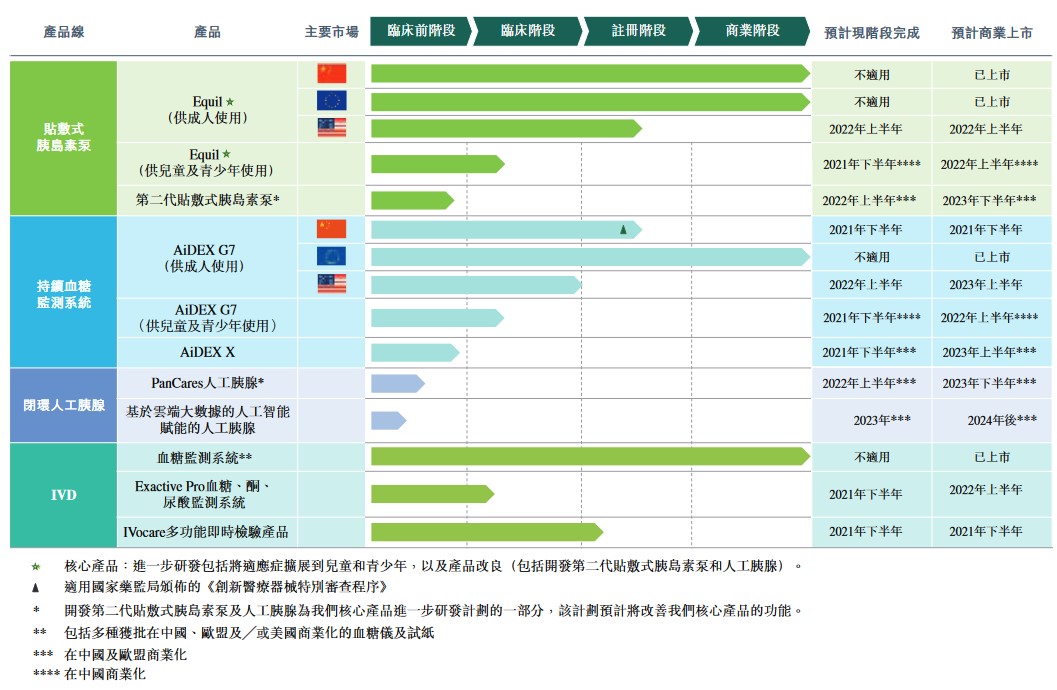1057x690 pixels.
Task: Click 不適用 in the 血糖監測系統 row
Action: [x=872, y=458]
